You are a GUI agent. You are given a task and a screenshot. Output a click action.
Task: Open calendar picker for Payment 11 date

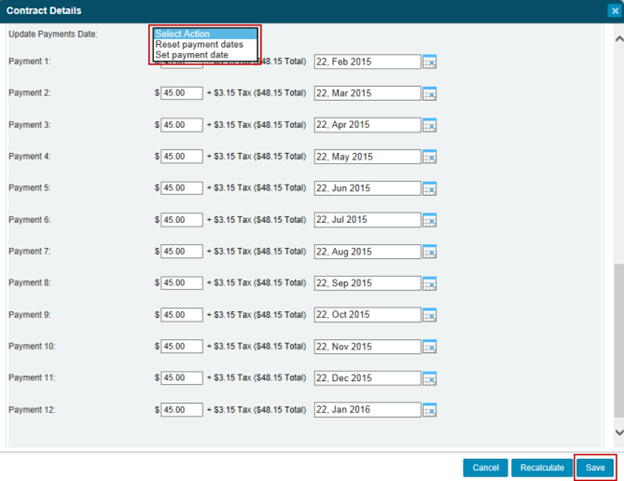point(430,379)
